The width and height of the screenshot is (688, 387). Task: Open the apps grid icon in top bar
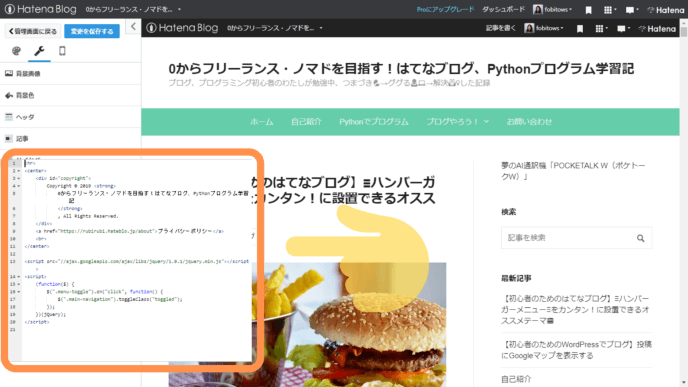[609, 10]
